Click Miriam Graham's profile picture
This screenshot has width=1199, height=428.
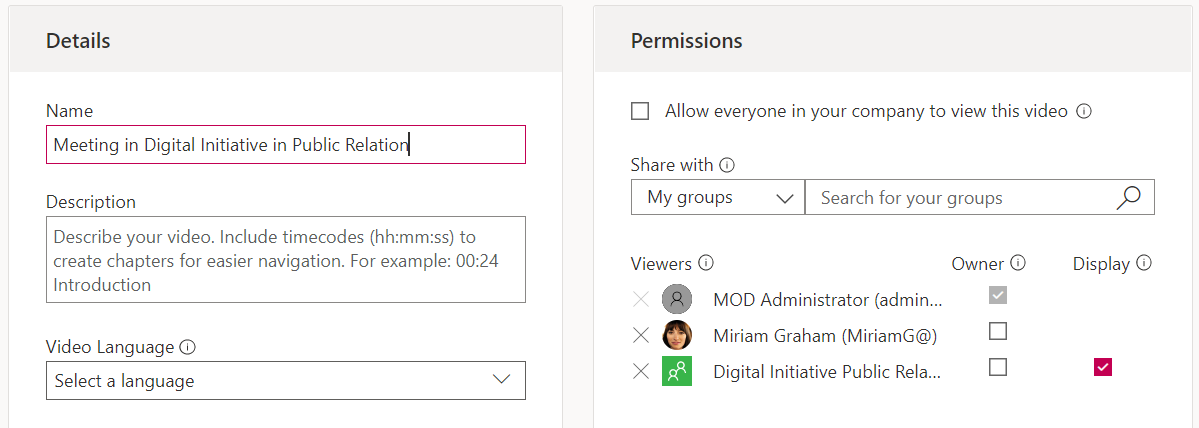point(677,334)
